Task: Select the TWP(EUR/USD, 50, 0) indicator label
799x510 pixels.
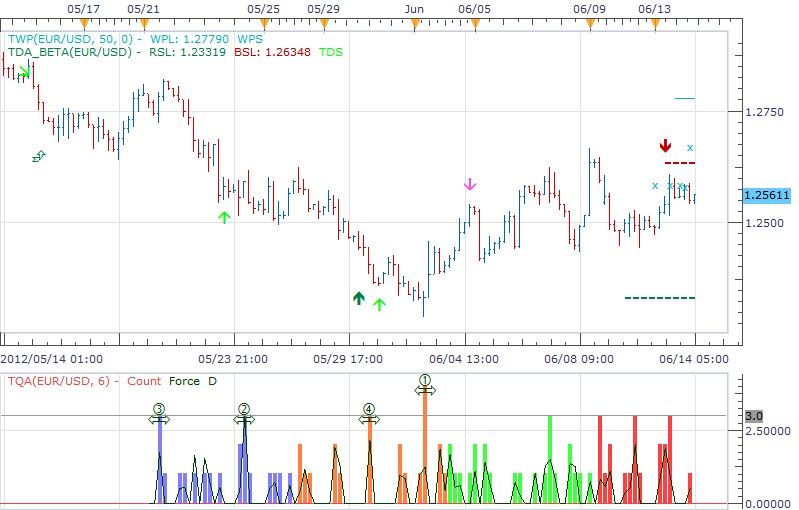Action: [71, 39]
